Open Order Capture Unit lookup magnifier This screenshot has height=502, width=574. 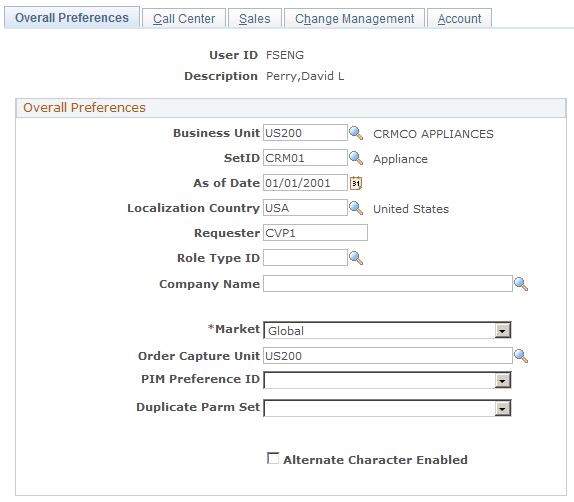[521, 356]
